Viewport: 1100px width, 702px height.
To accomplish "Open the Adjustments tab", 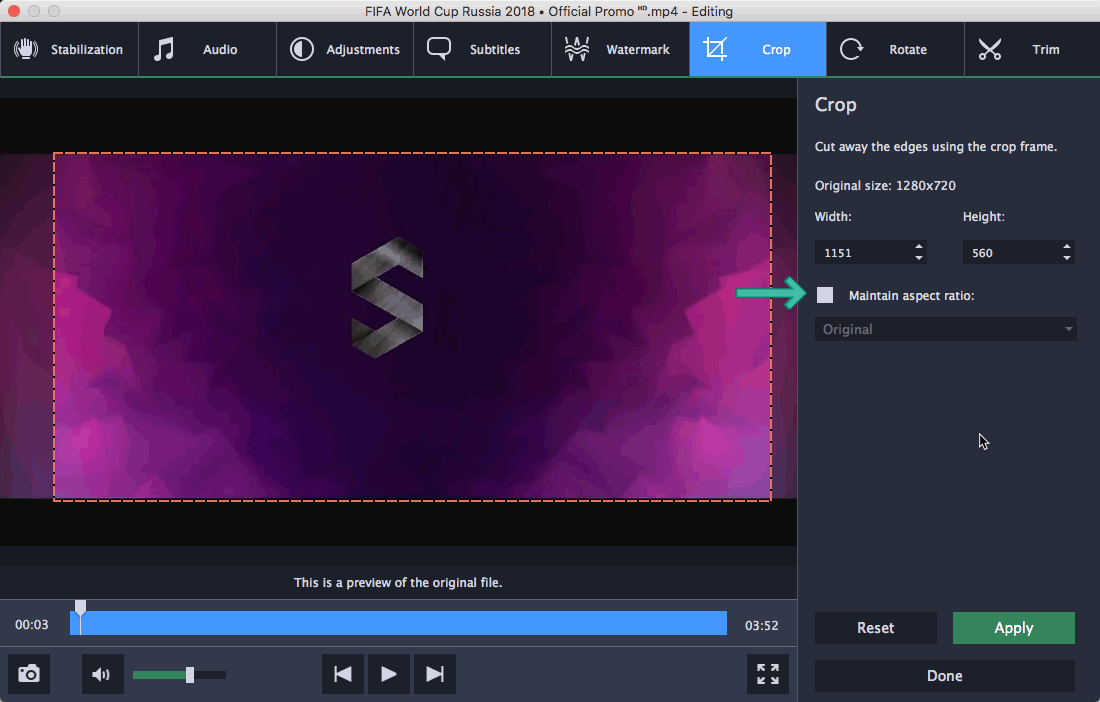I will click(x=344, y=49).
